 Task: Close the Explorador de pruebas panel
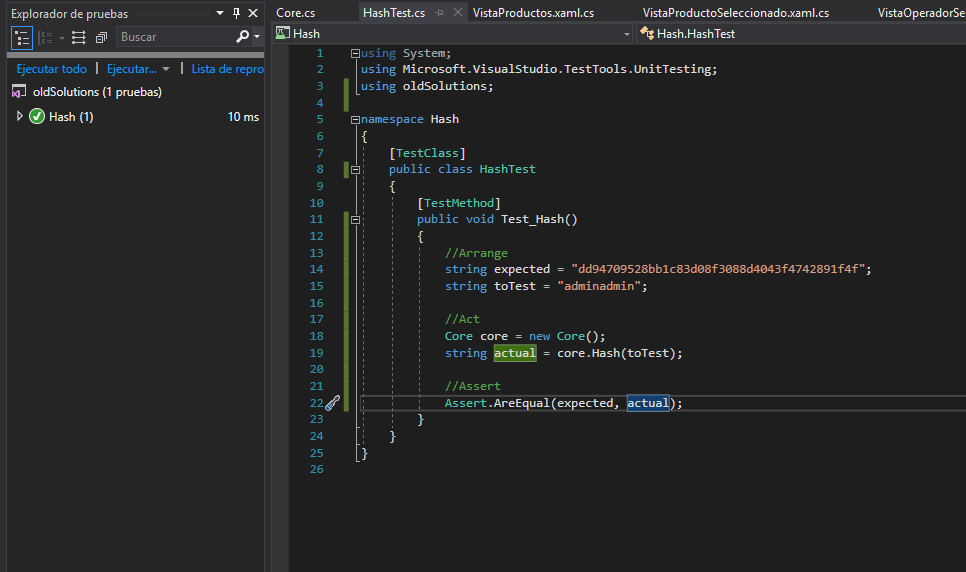pos(252,13)
